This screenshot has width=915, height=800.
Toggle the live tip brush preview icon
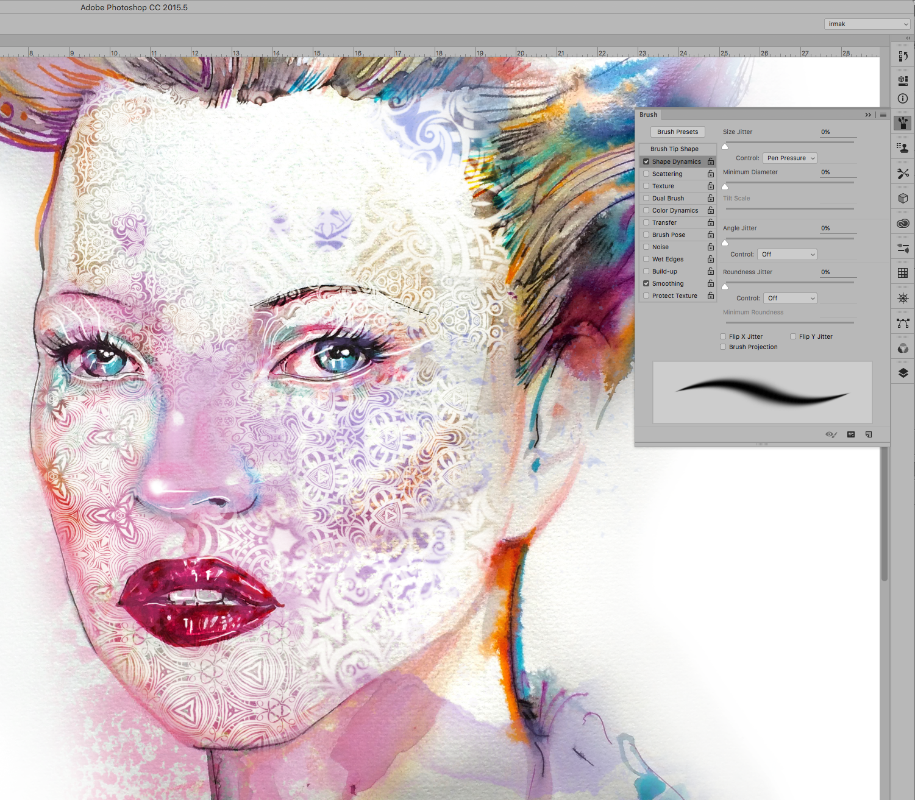[831, 434]
